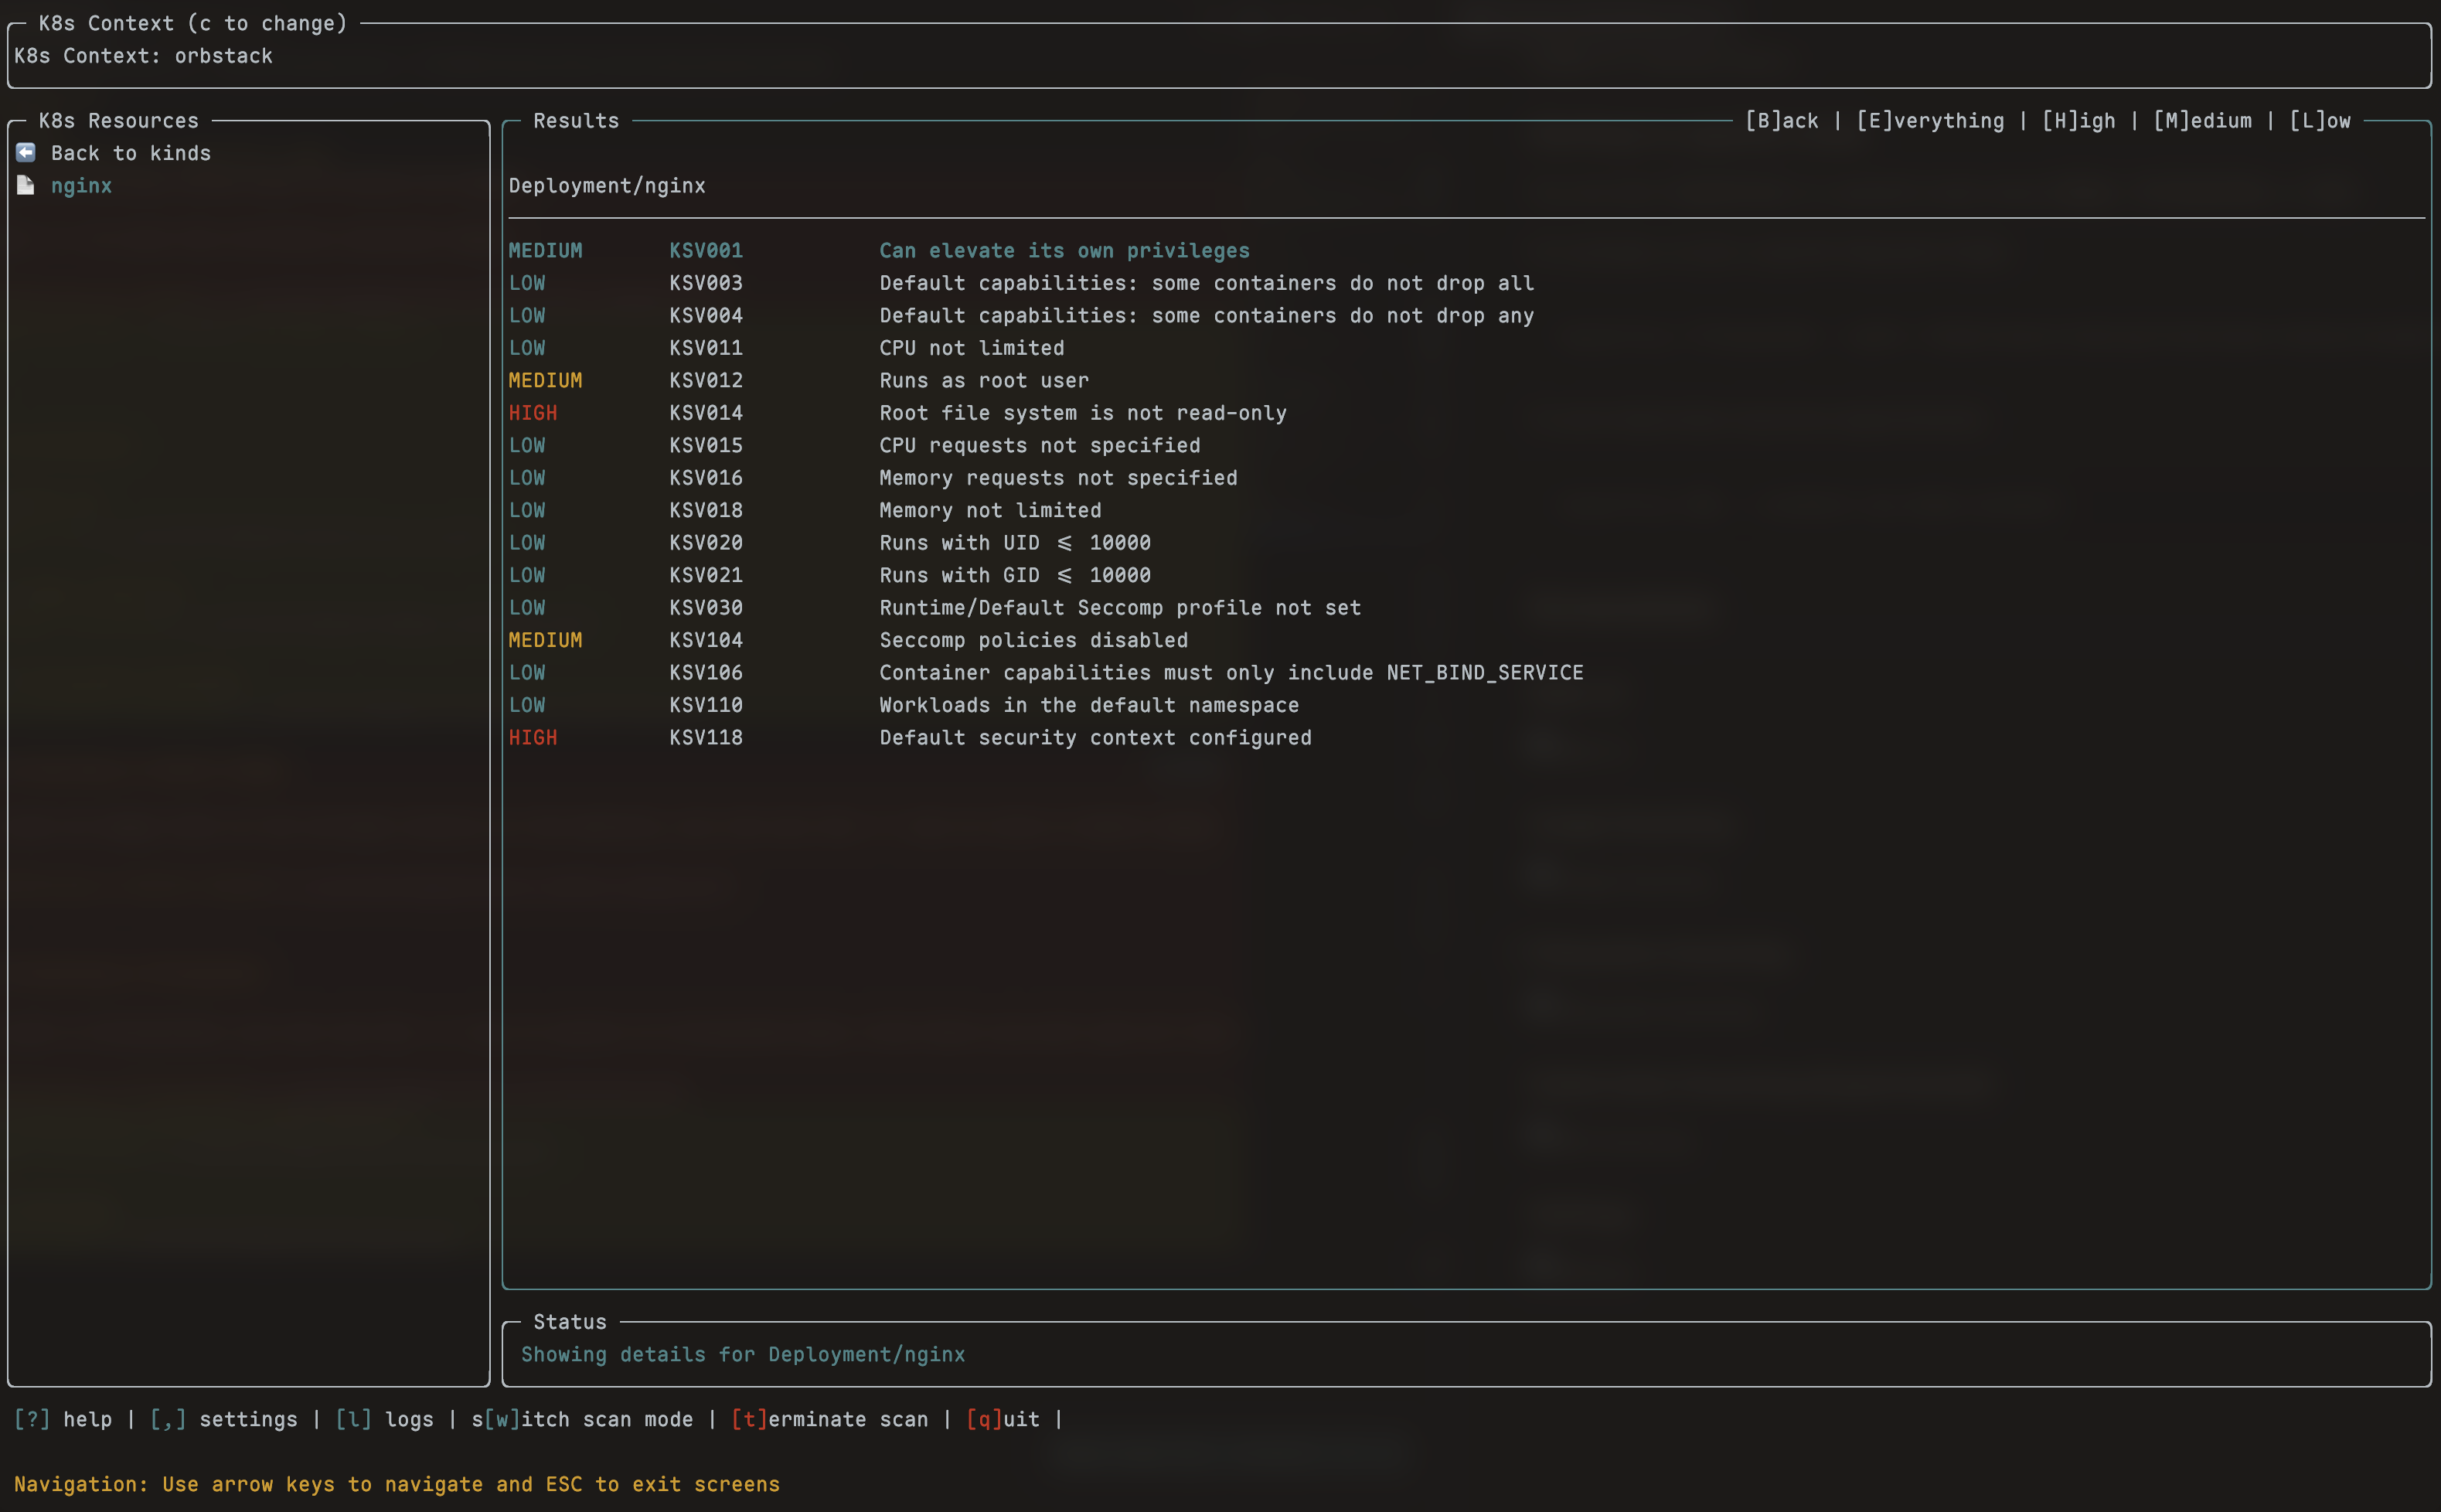The image size is (2441, 1512).
Task: Open [l] logs shortcut
Action: (385, 1419)
